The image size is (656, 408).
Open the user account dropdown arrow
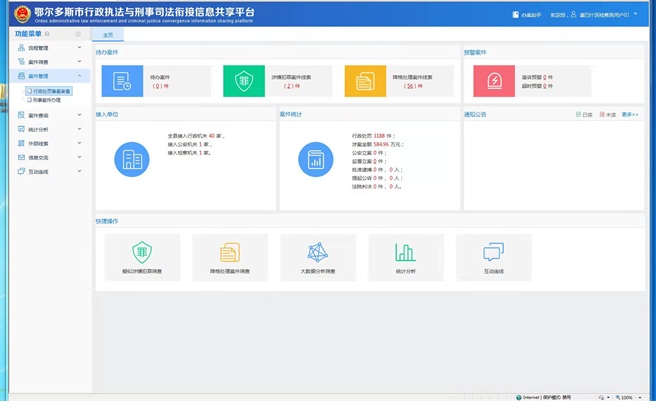pos(636,15)
